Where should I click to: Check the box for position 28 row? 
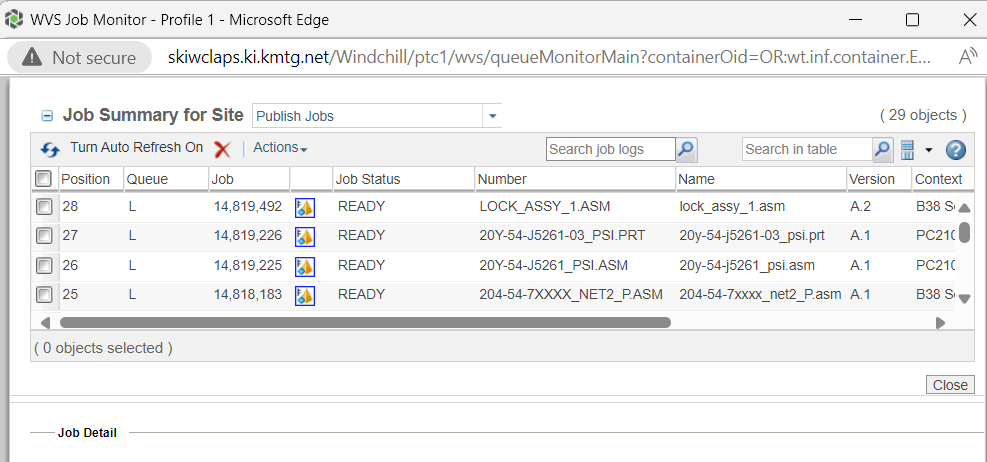[x=44, y=207]
